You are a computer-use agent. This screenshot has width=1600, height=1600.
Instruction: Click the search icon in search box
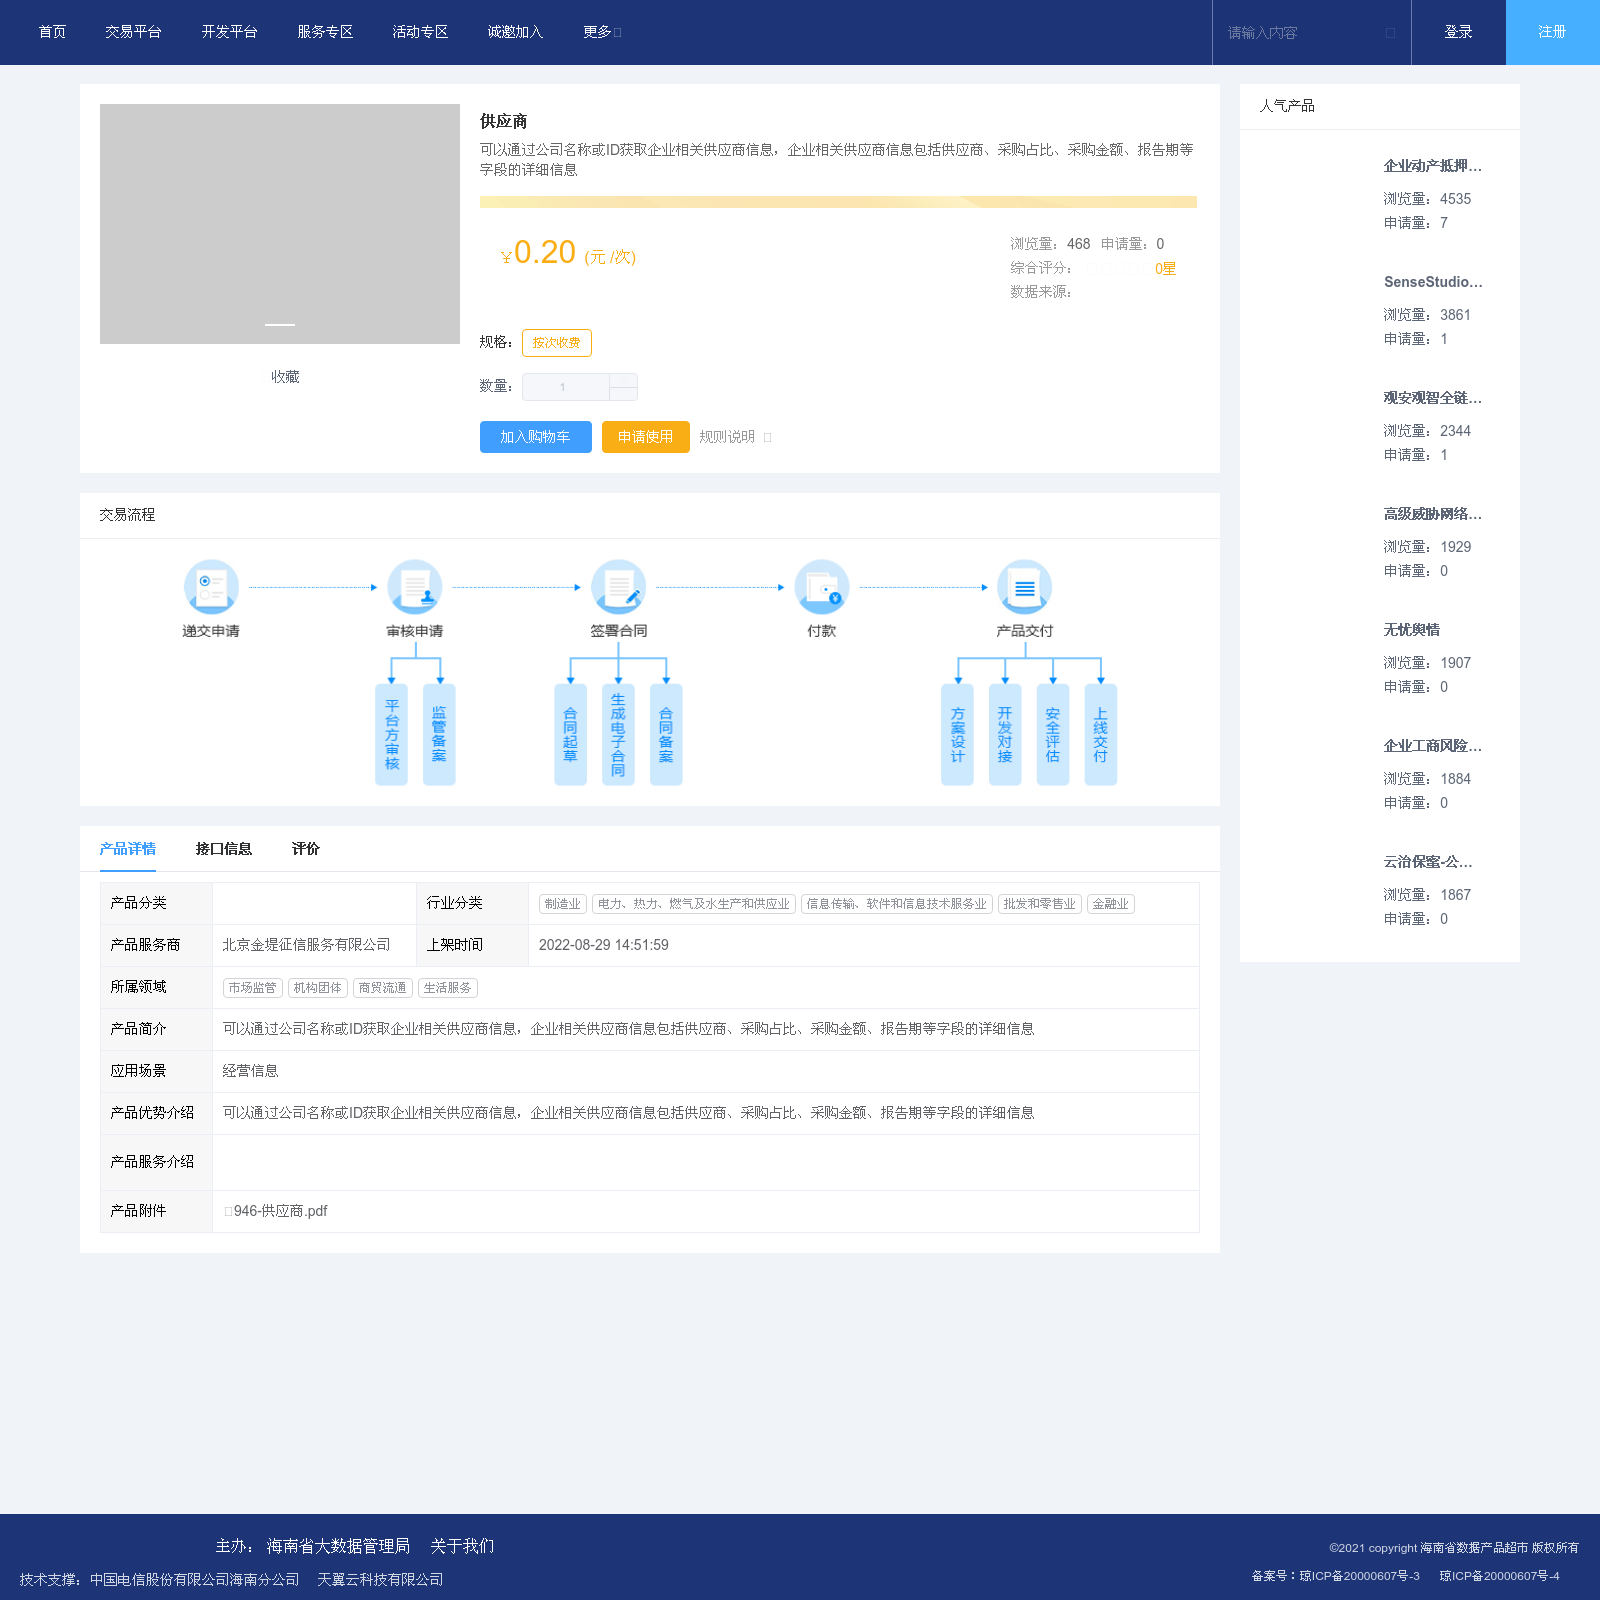[1390, 33]
